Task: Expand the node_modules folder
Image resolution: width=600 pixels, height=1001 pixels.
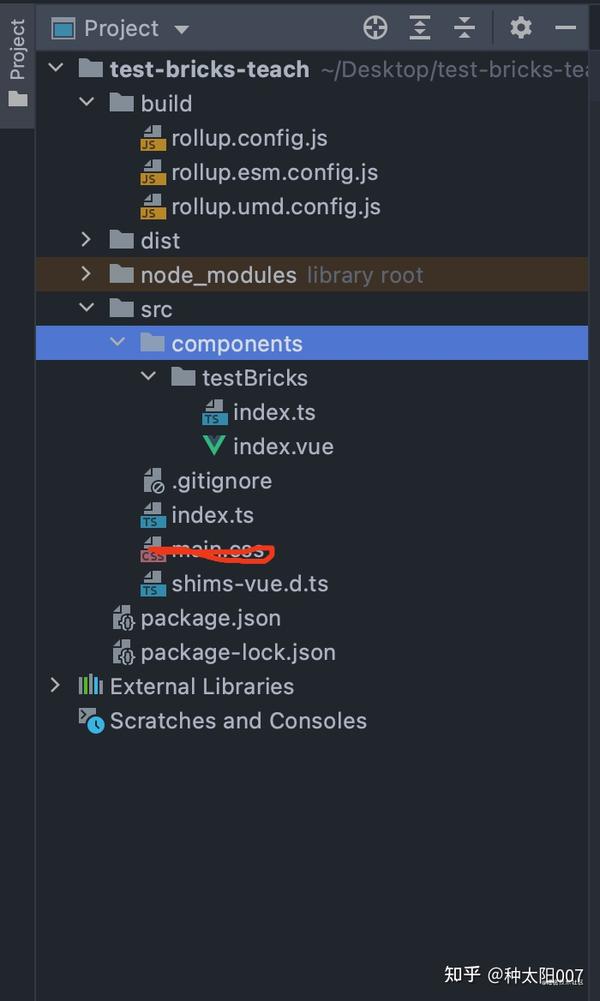Action: pos(86,275)
